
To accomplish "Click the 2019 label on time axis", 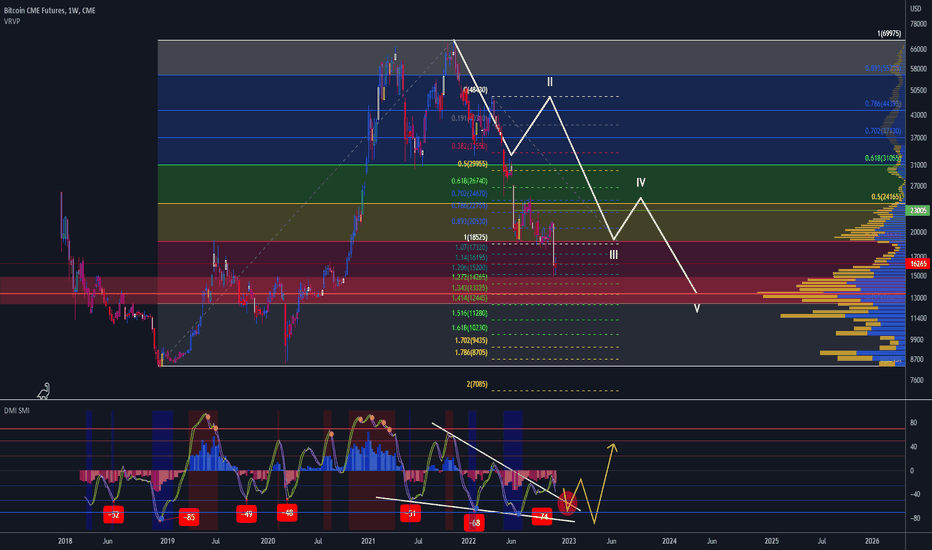I will (x=167, y=541).
